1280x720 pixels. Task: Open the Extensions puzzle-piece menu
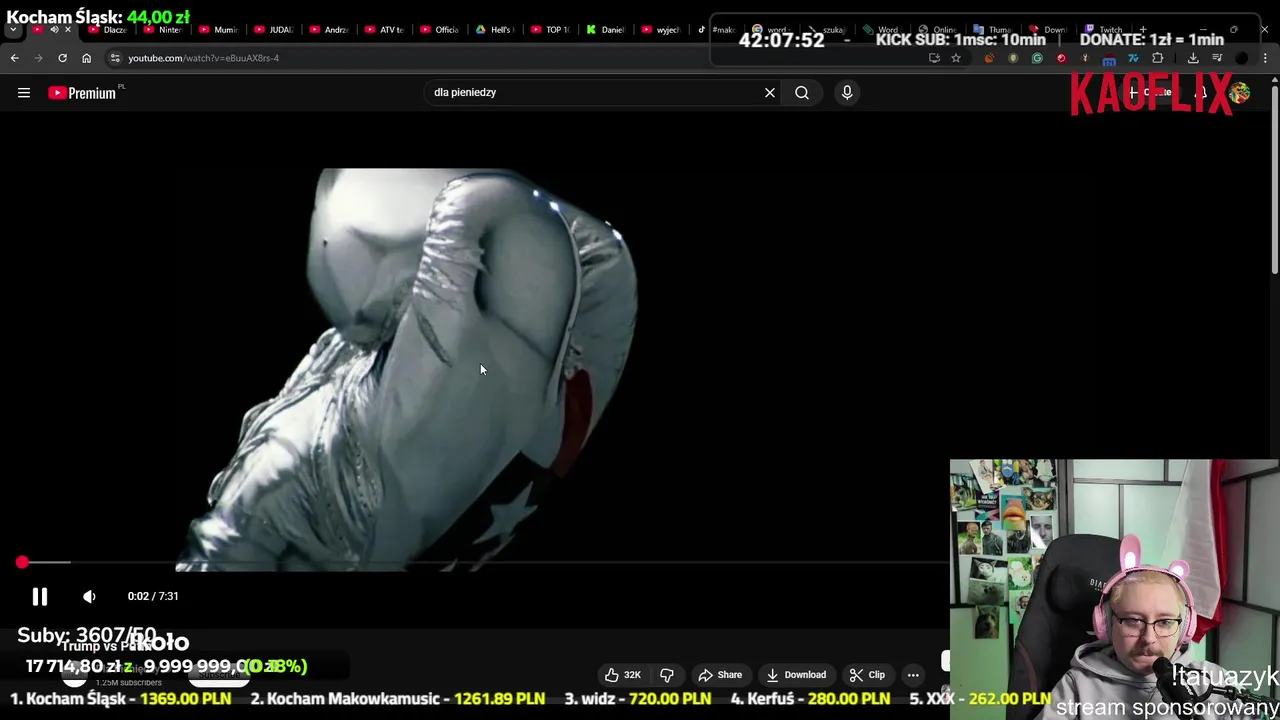1157,58
